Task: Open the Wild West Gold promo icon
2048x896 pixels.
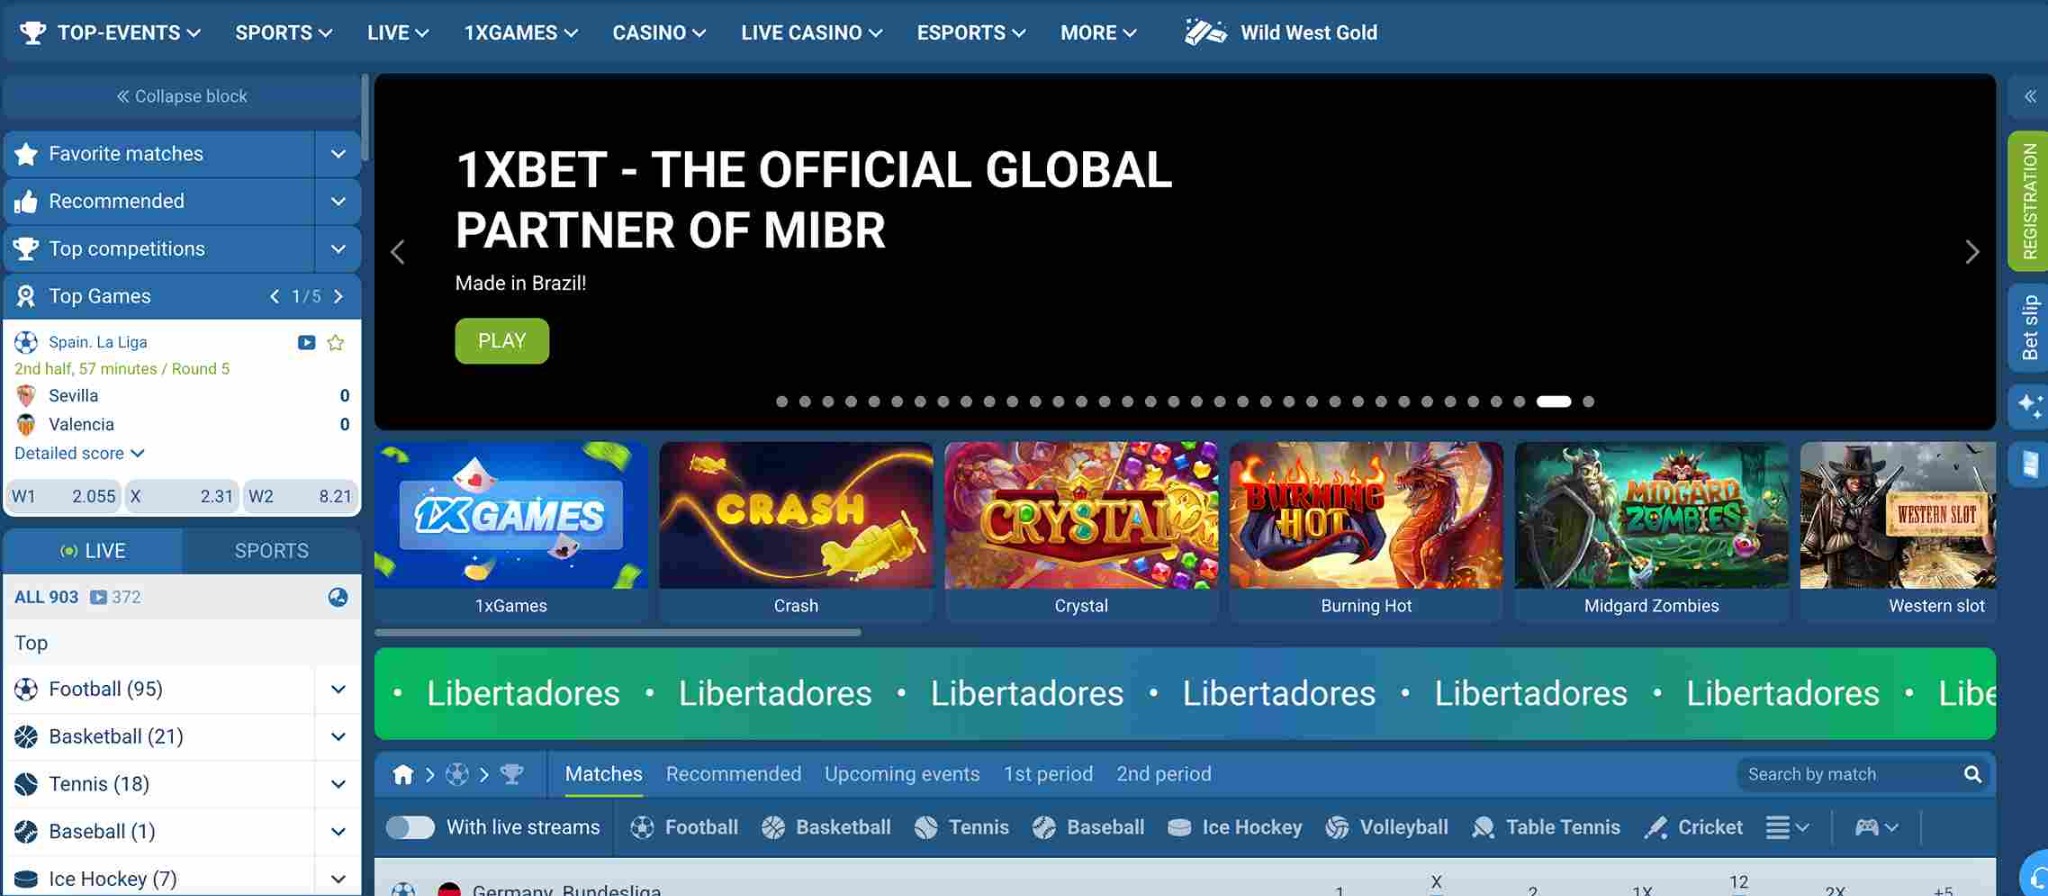Action: 1205,33
